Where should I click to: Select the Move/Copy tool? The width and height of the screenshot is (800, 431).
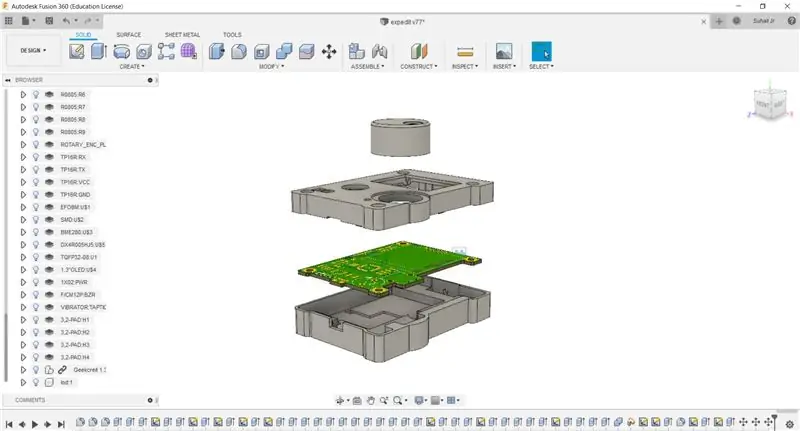(x=329, y=51)
